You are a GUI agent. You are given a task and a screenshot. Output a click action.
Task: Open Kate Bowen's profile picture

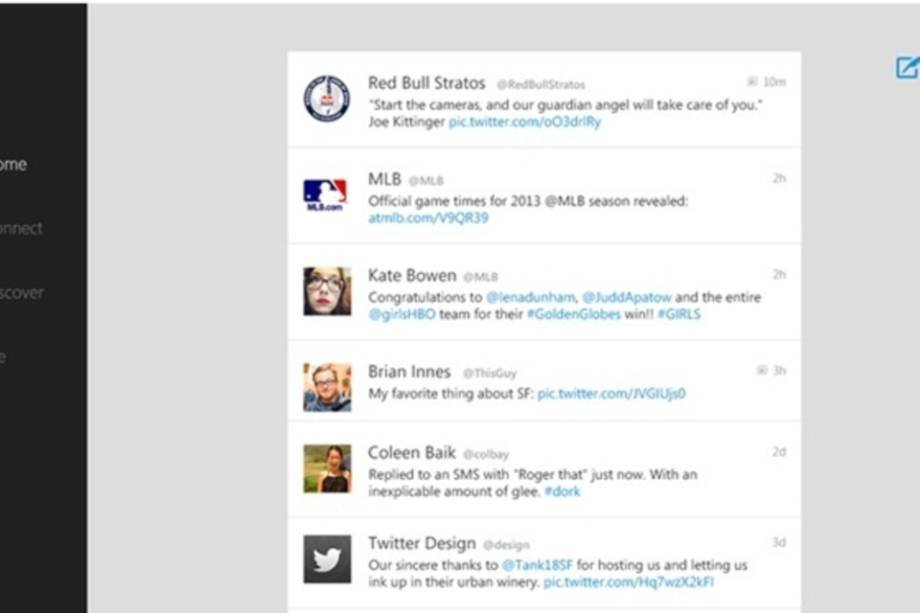pyautogui.click(x=327, y=291)
